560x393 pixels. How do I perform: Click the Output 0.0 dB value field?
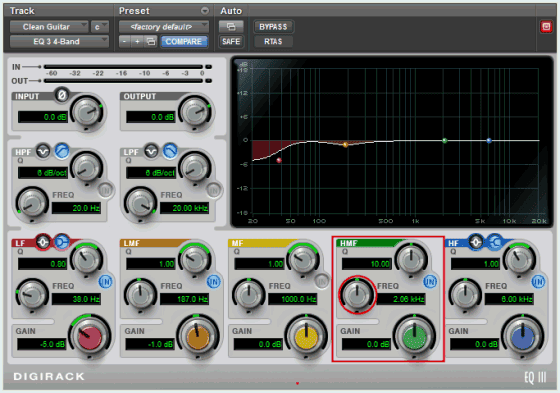pyautogui.click(x=151, y=117)
